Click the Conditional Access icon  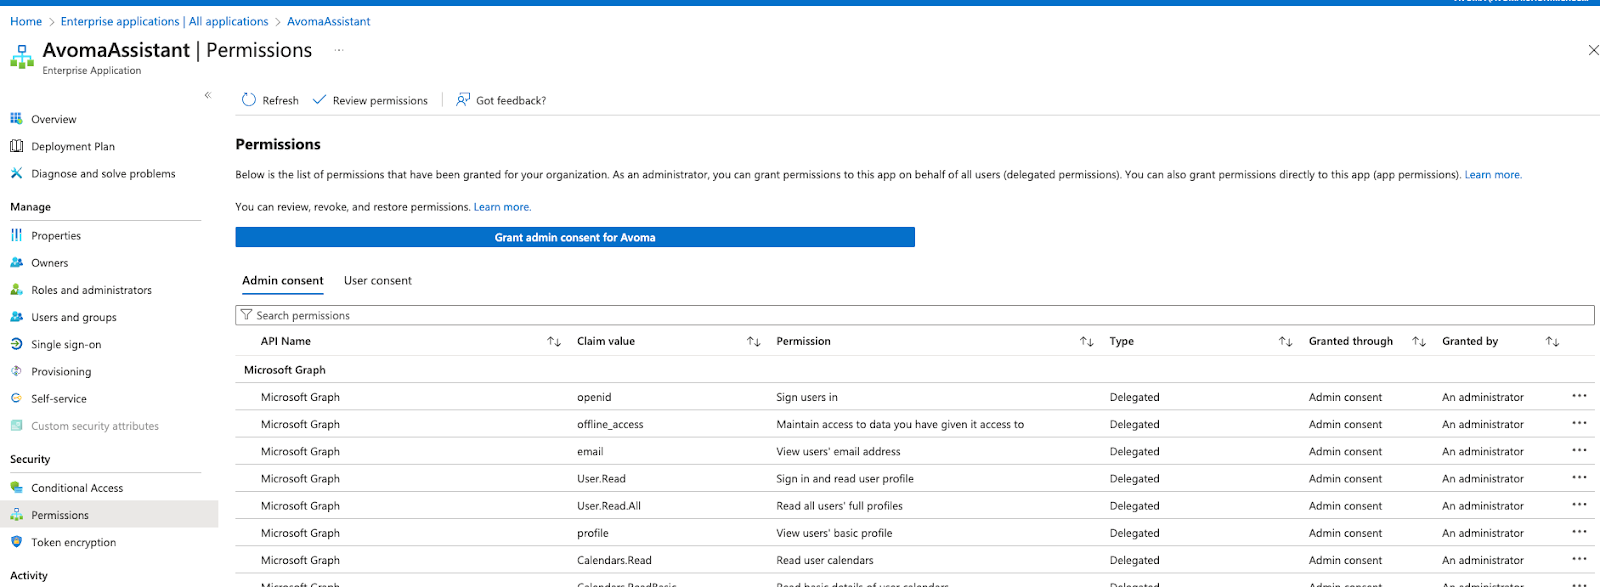click(16, 487)
